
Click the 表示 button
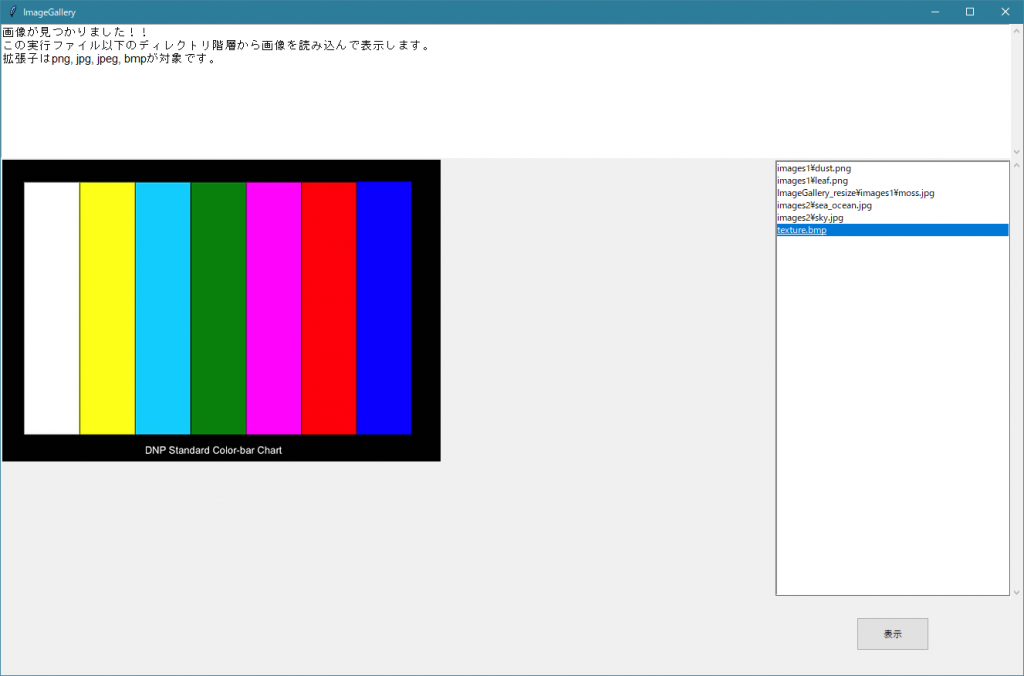click(x=892, y=634)
